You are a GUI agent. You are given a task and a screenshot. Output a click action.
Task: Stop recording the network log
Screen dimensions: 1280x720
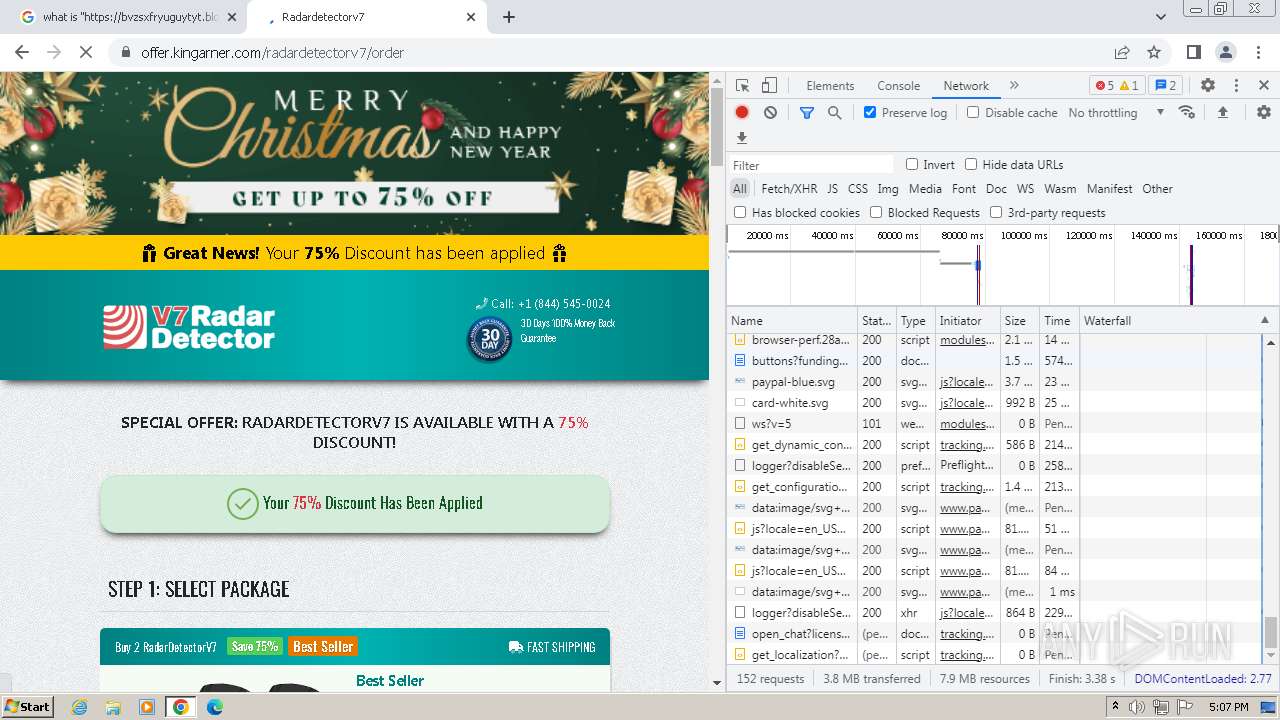click(x=742, y=113)
